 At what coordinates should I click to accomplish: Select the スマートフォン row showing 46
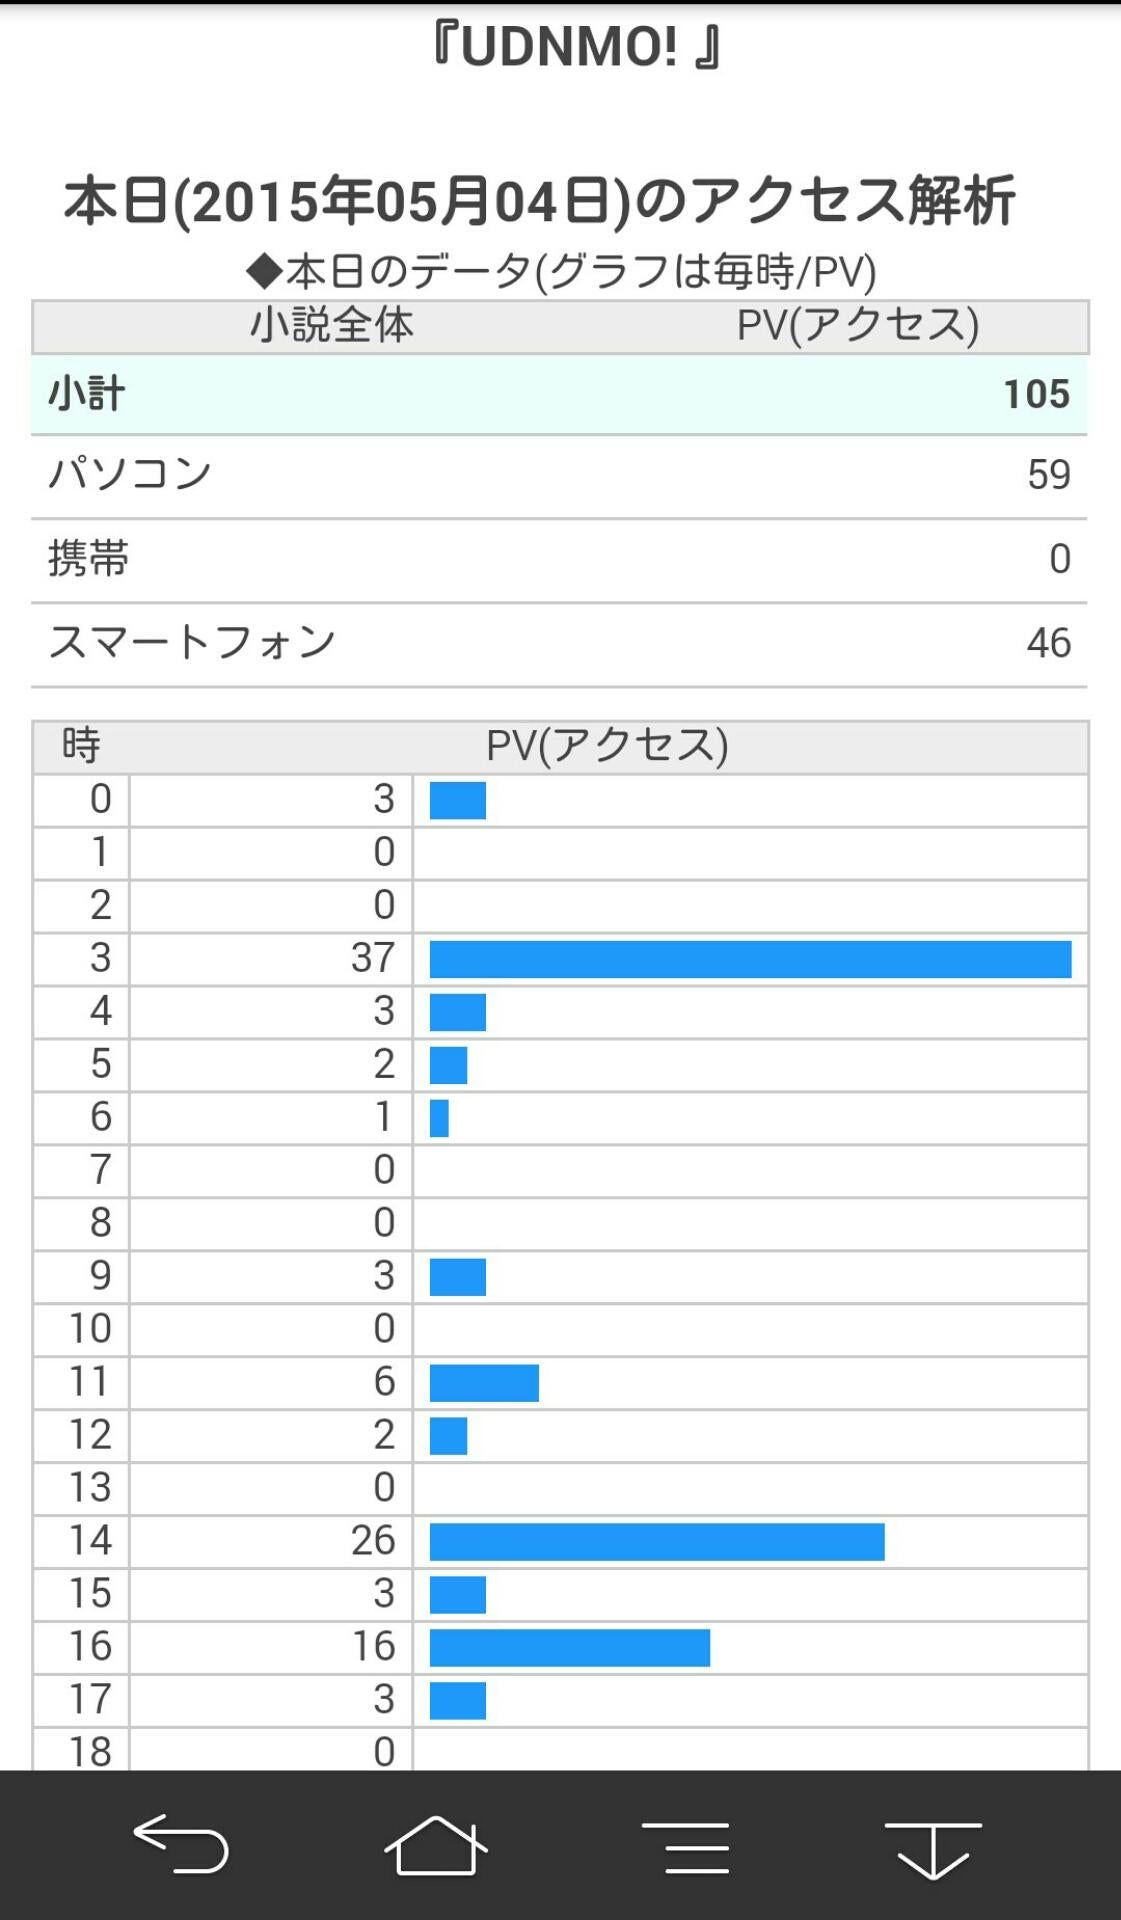pos(559,643)
